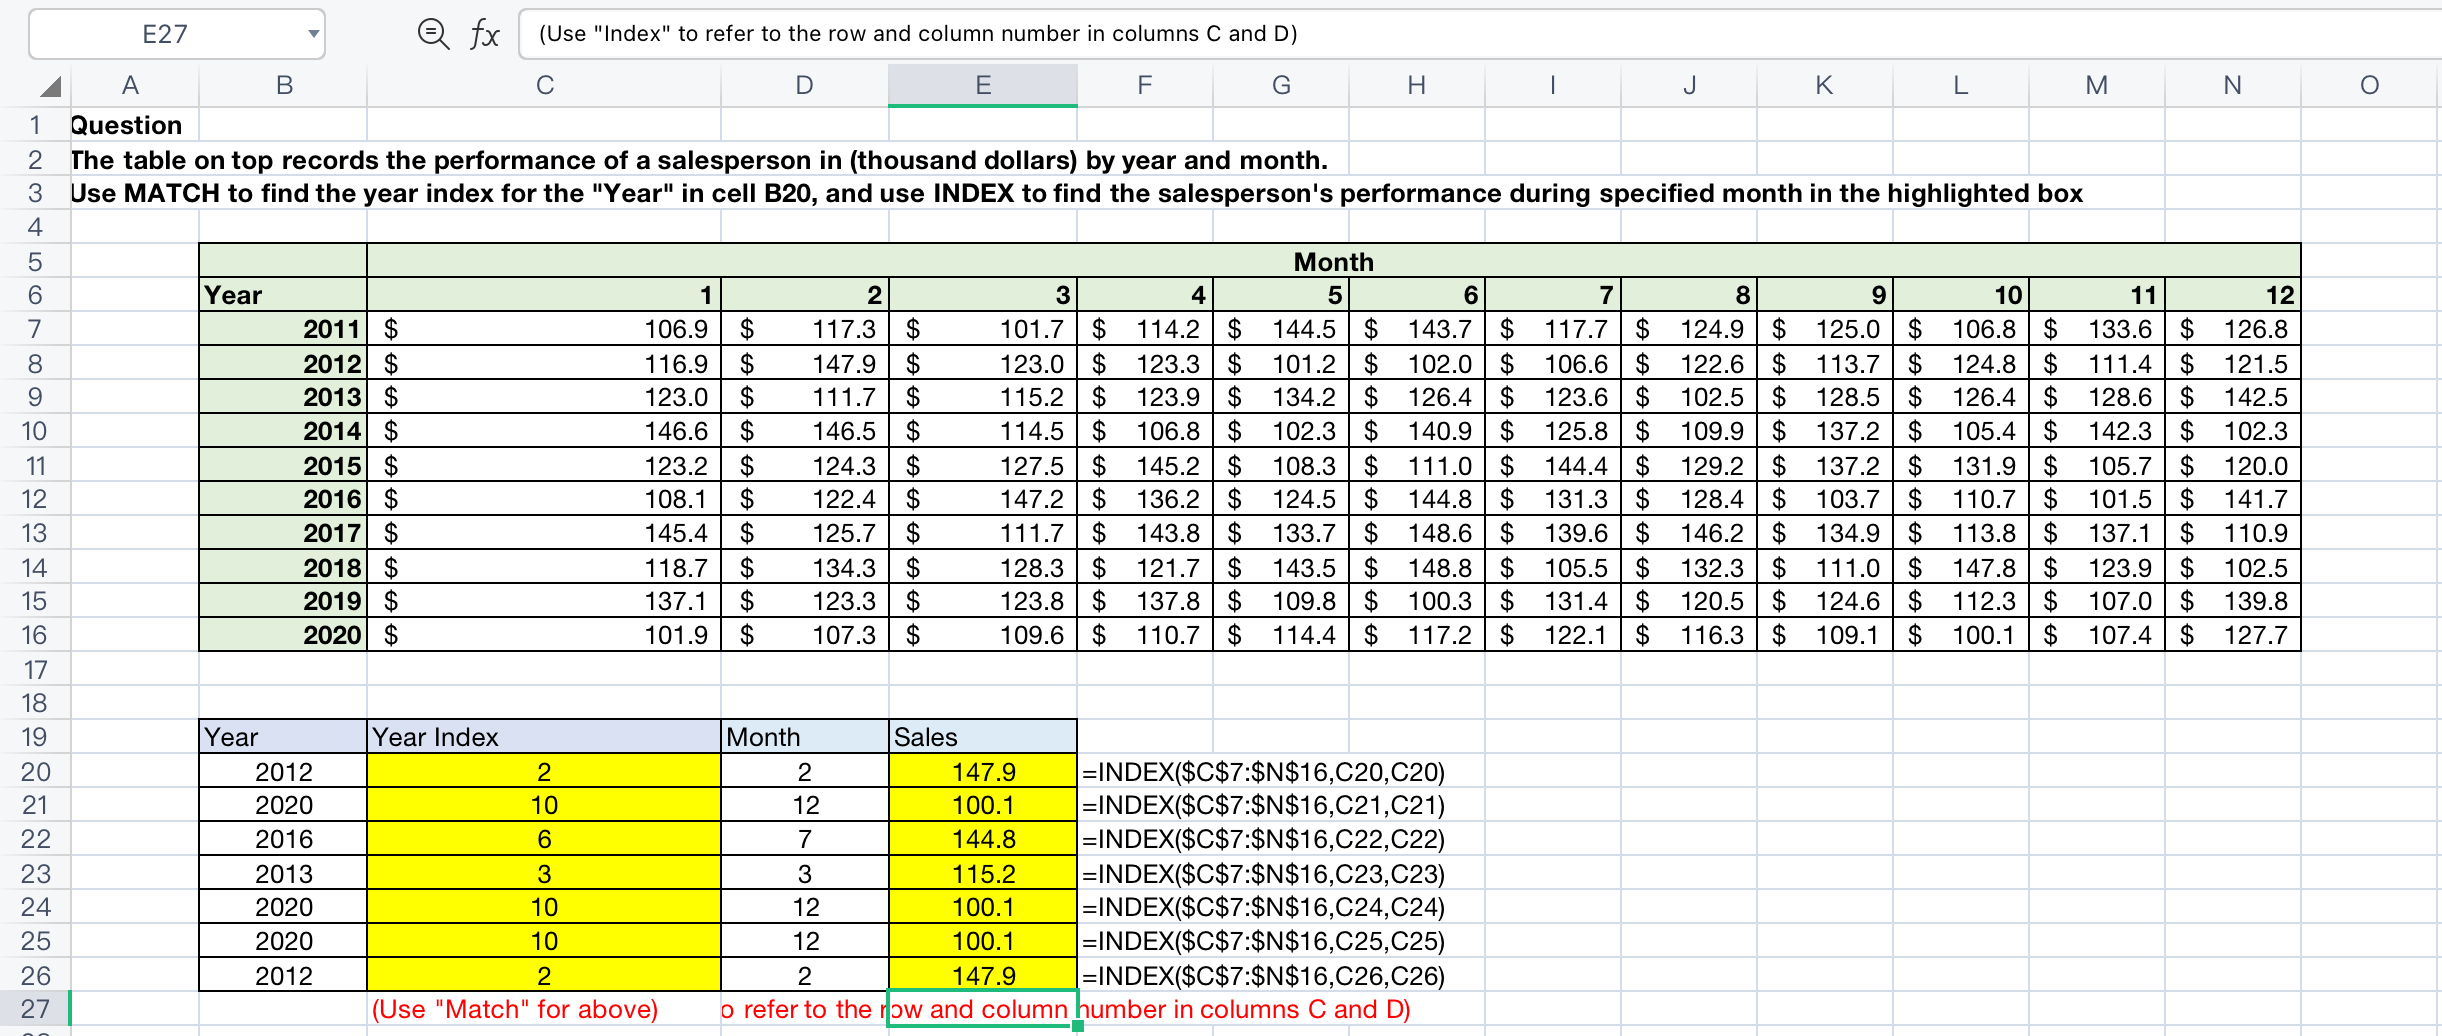Select column J header
Screen dimensions: 2442x1036
[1689, 86]
